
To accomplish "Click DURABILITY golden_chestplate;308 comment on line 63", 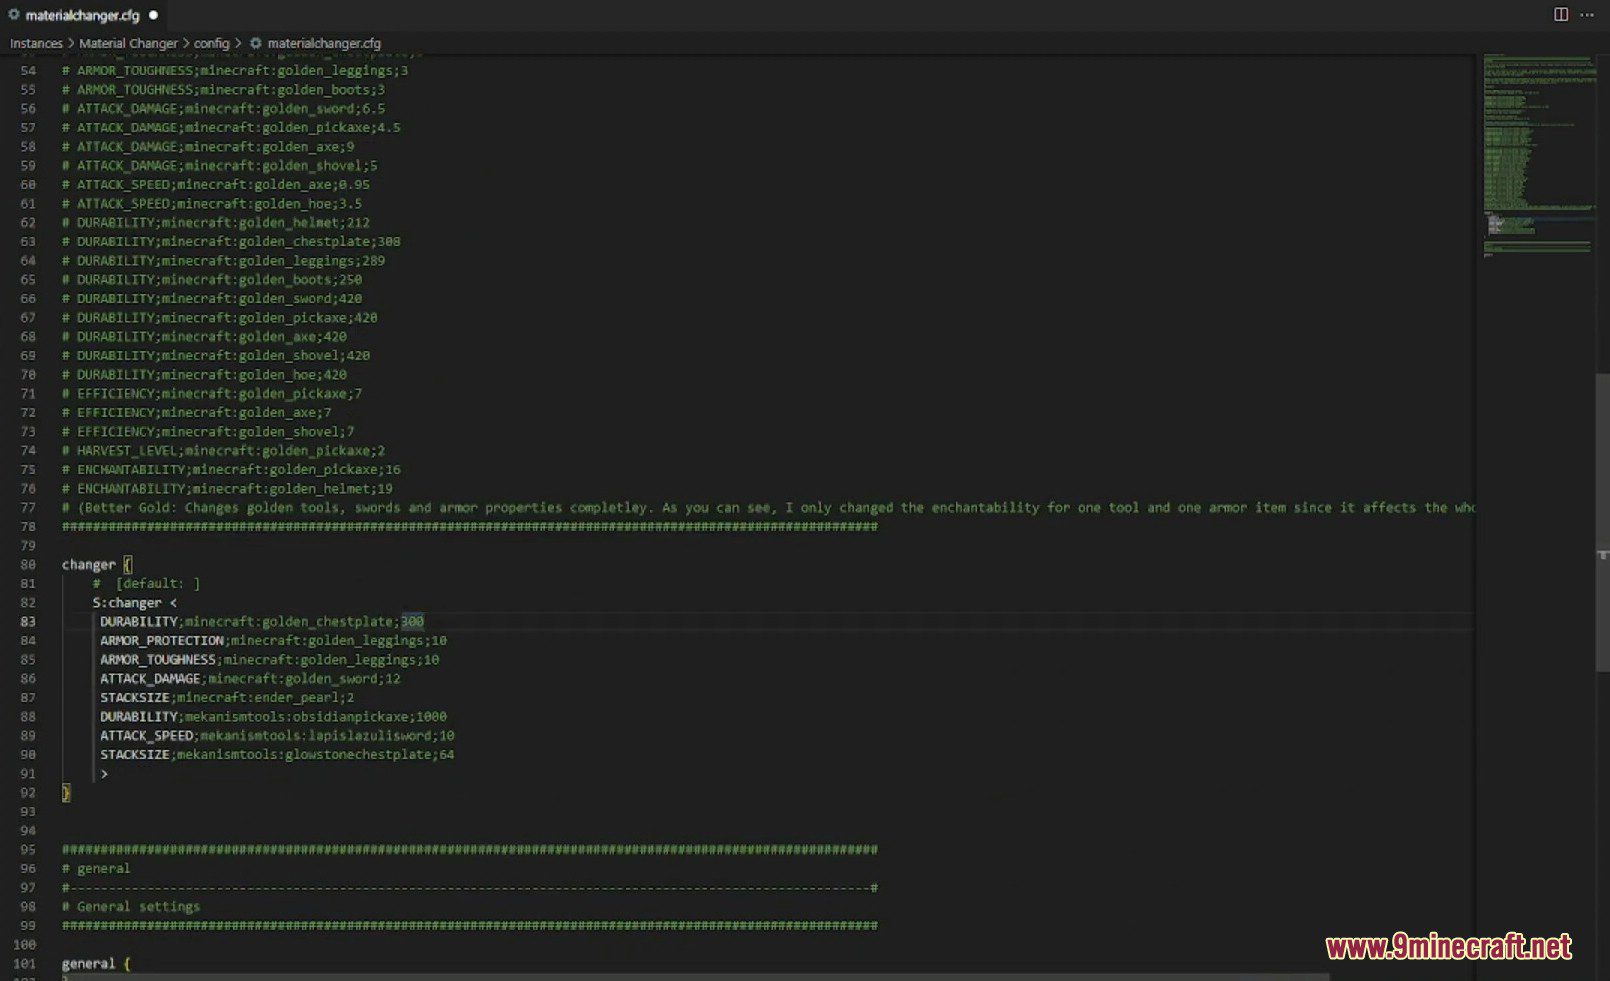I will tap(231, 241).
